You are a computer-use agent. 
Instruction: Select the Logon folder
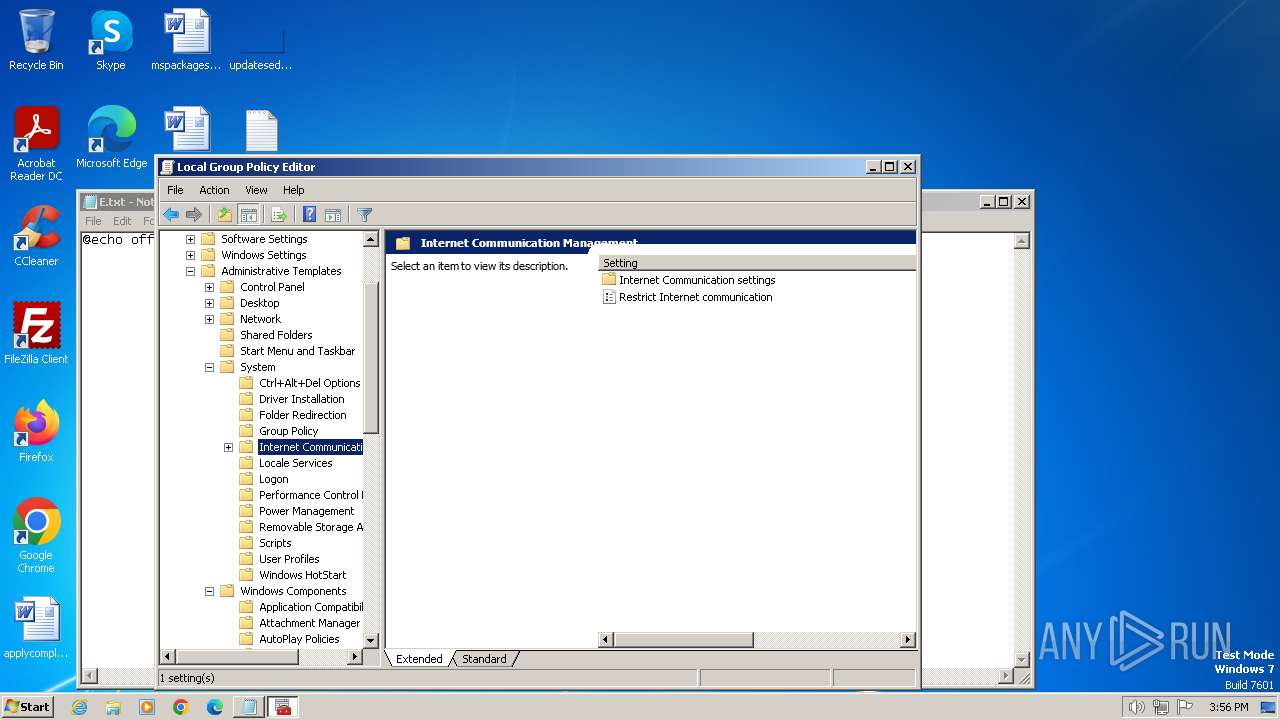coord(273,479)
